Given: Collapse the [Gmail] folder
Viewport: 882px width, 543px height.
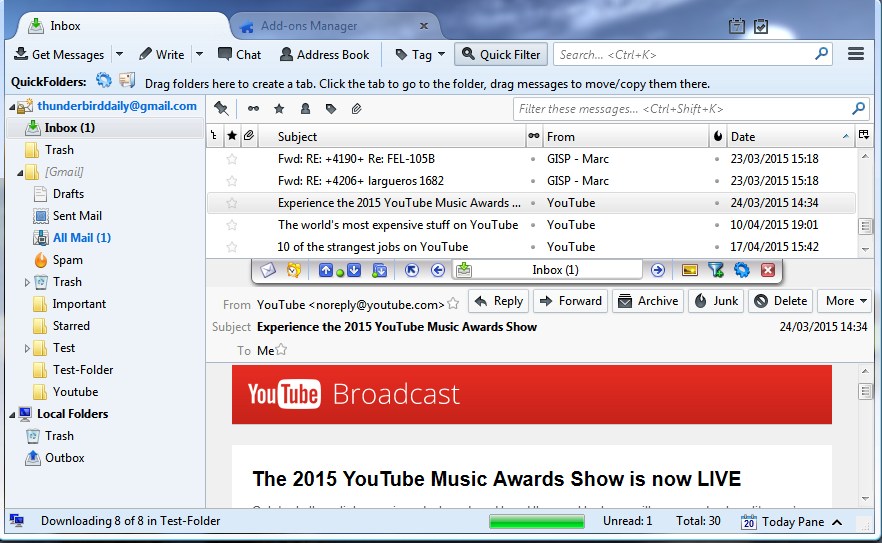Looking at the screenshot, I should click(x=20, y=173).
